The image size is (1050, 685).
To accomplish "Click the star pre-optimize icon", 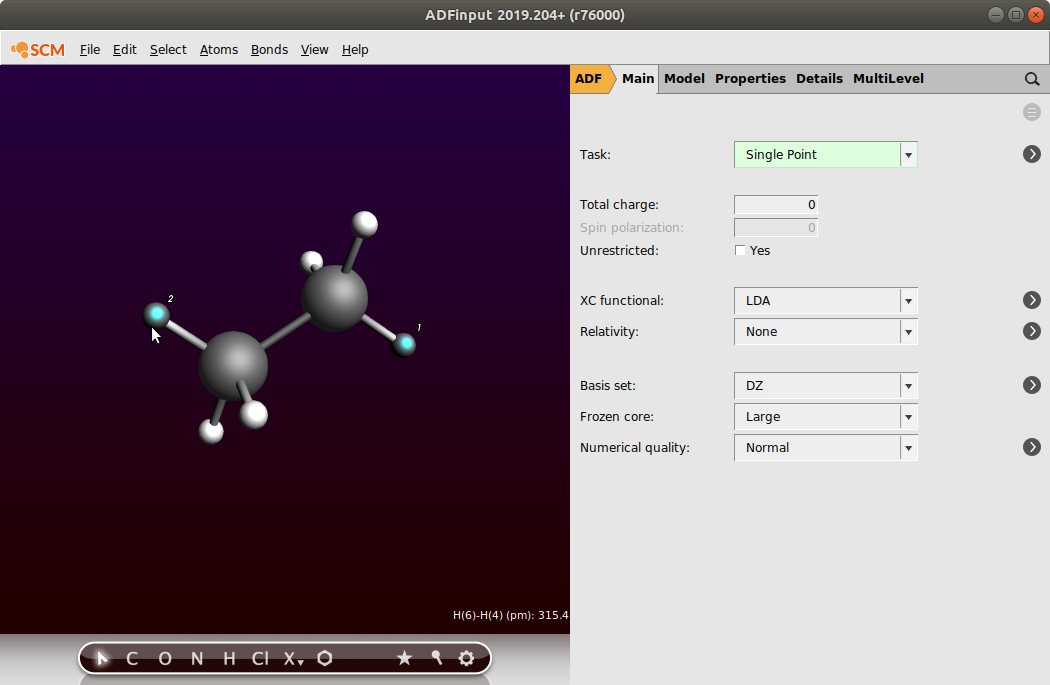I will coord(404,658).
